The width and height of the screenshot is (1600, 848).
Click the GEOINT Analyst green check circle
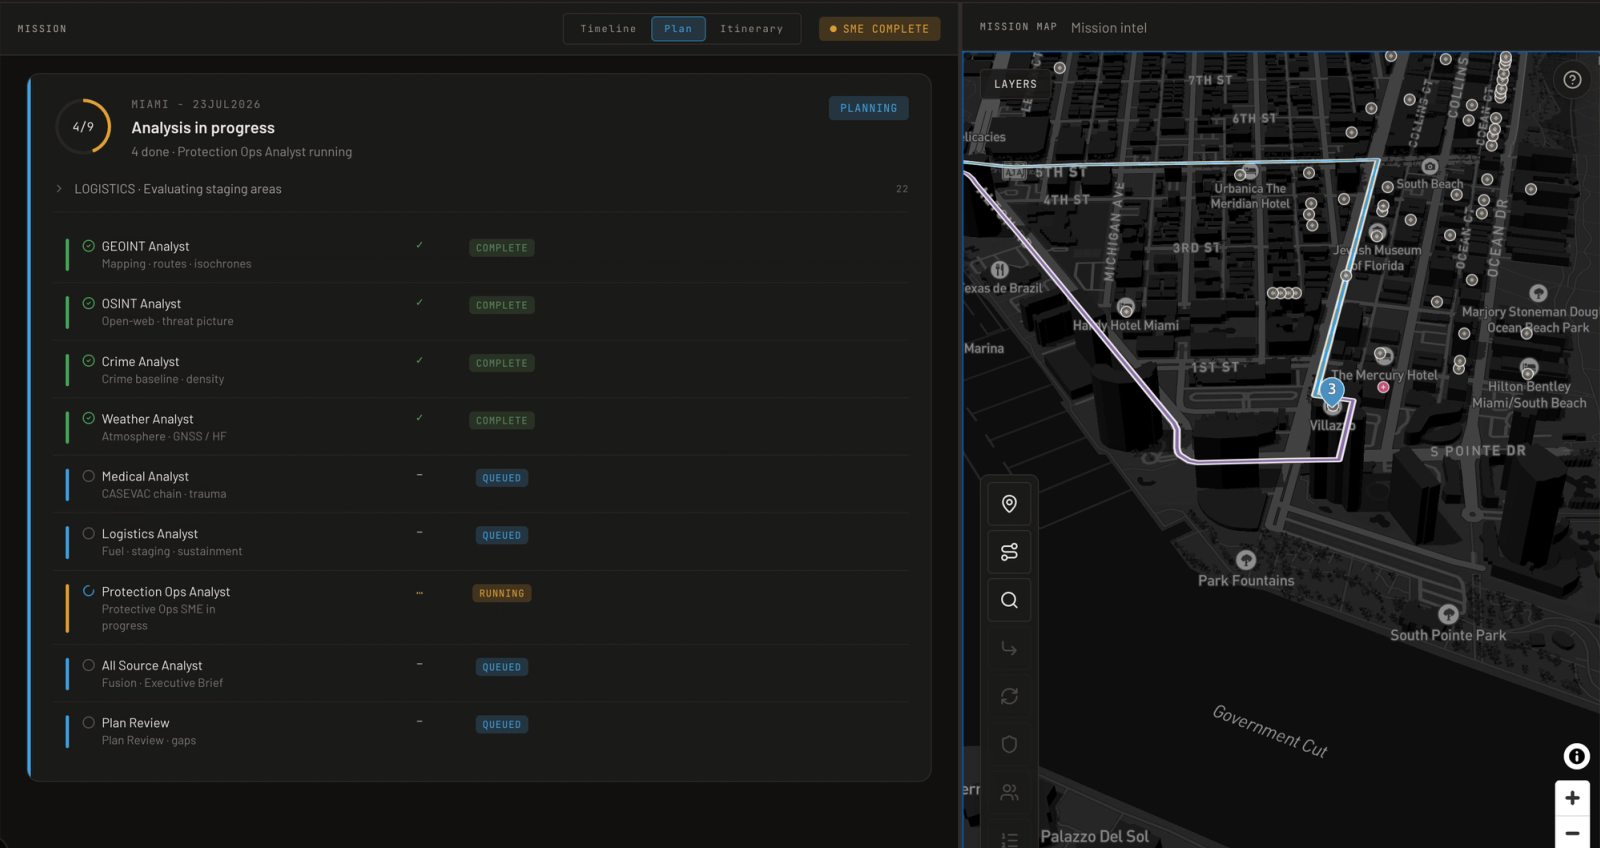point(89,246)
